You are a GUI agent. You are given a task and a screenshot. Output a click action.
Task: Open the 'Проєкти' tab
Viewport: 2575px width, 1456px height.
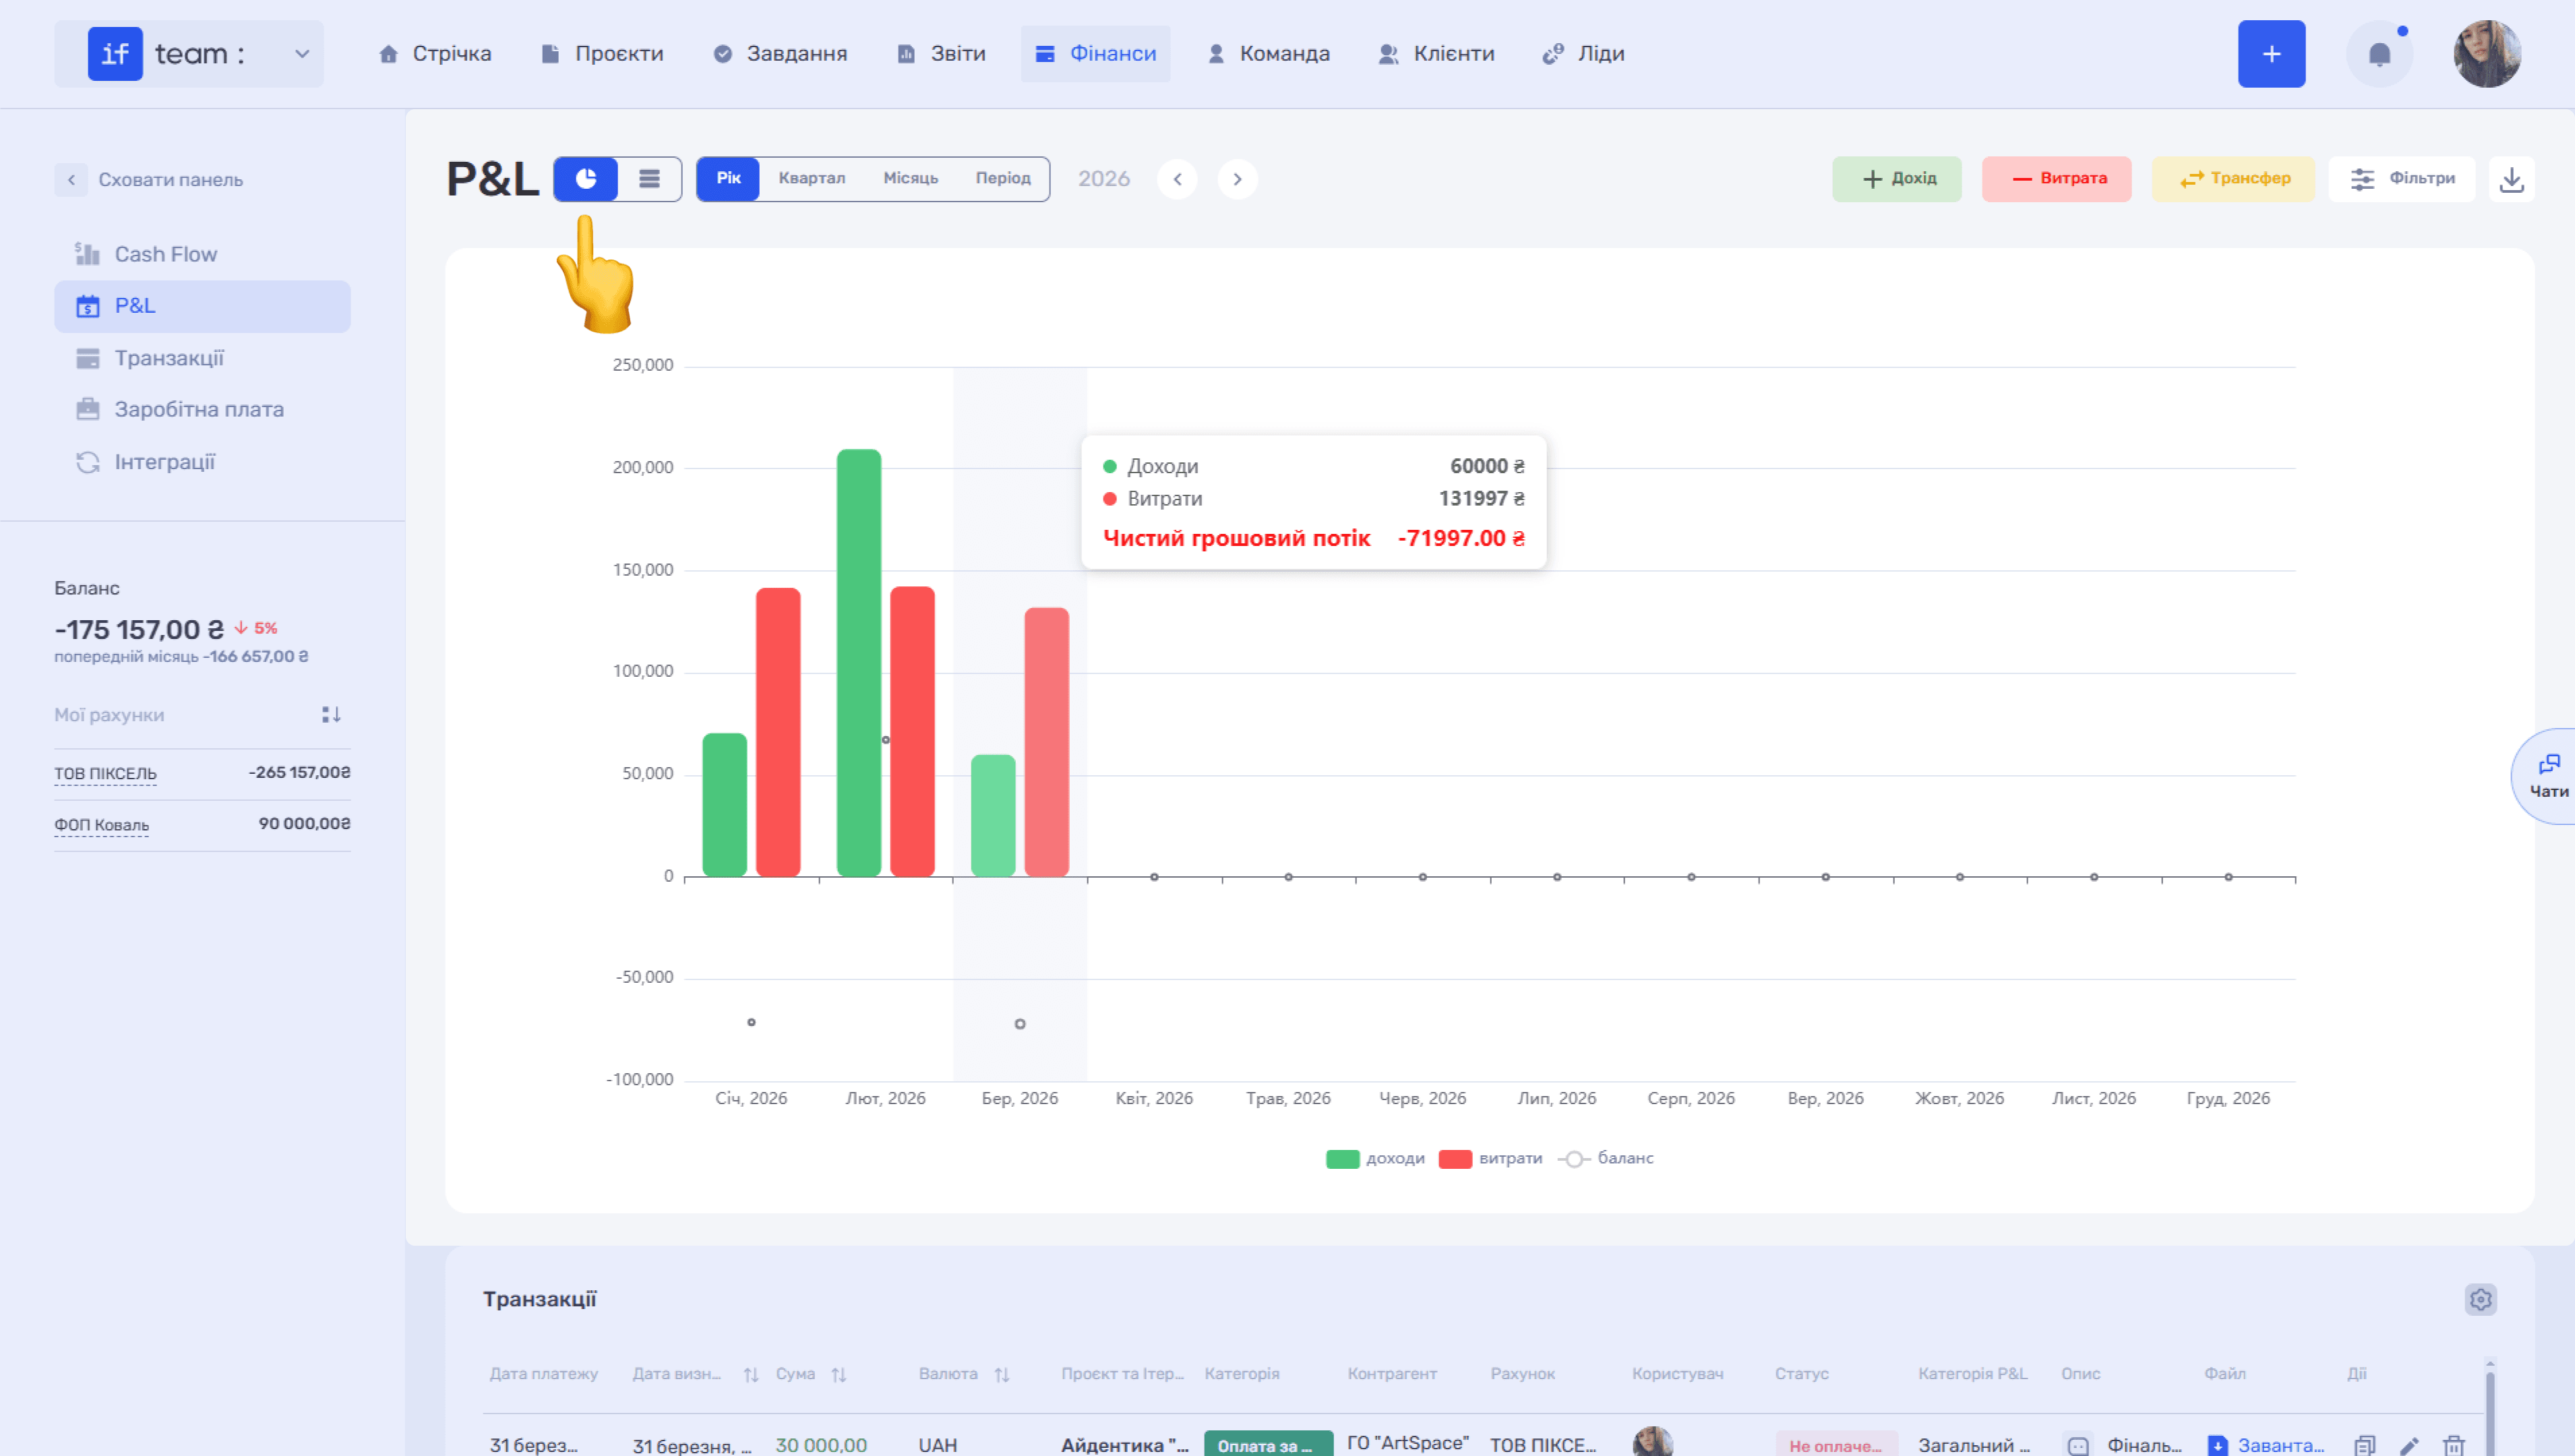602,54
